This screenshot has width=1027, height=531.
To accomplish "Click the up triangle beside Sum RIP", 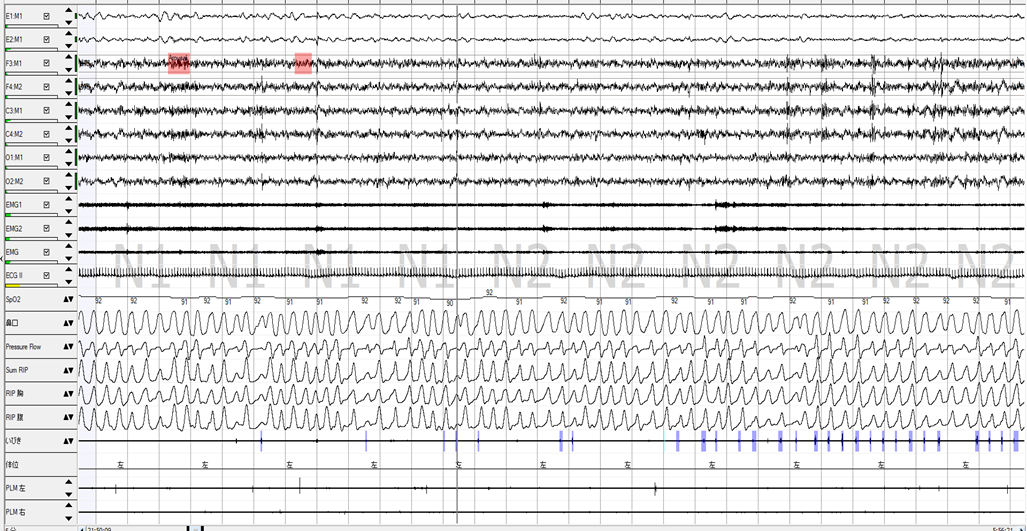I will click(x=65, y=370).
